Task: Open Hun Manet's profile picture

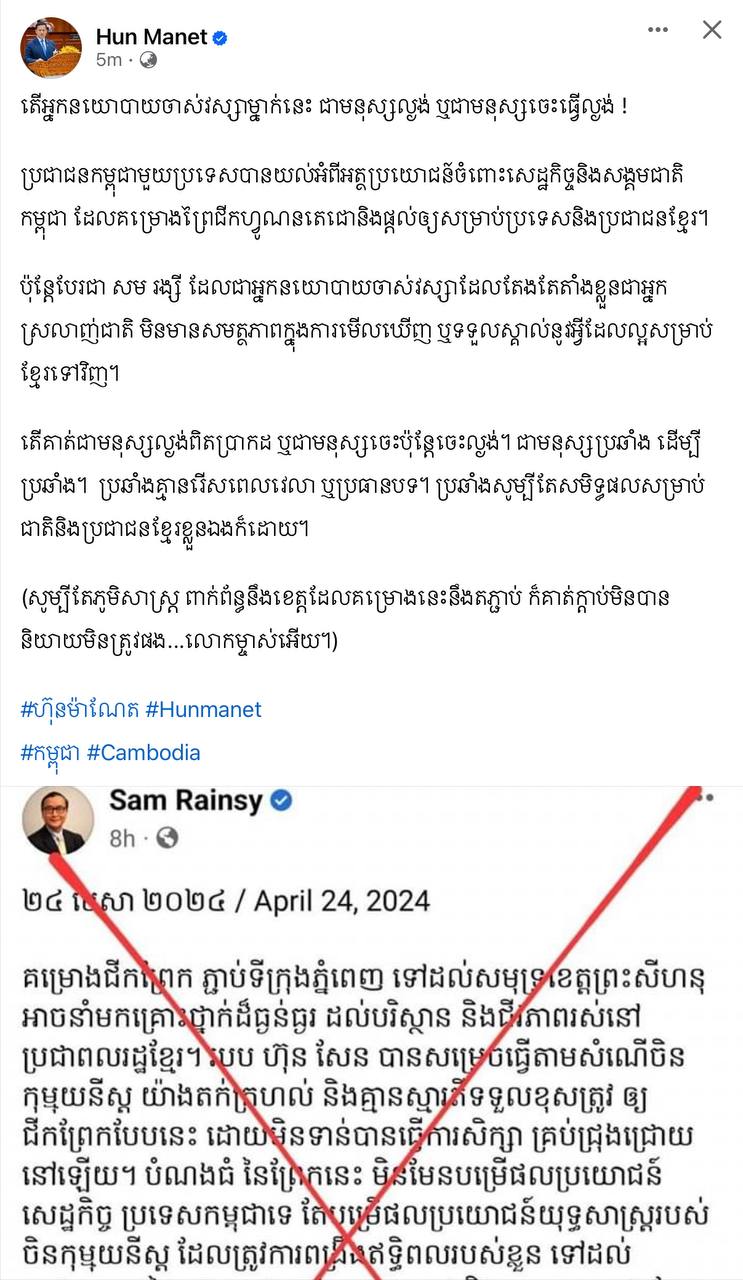Action: 51,47
